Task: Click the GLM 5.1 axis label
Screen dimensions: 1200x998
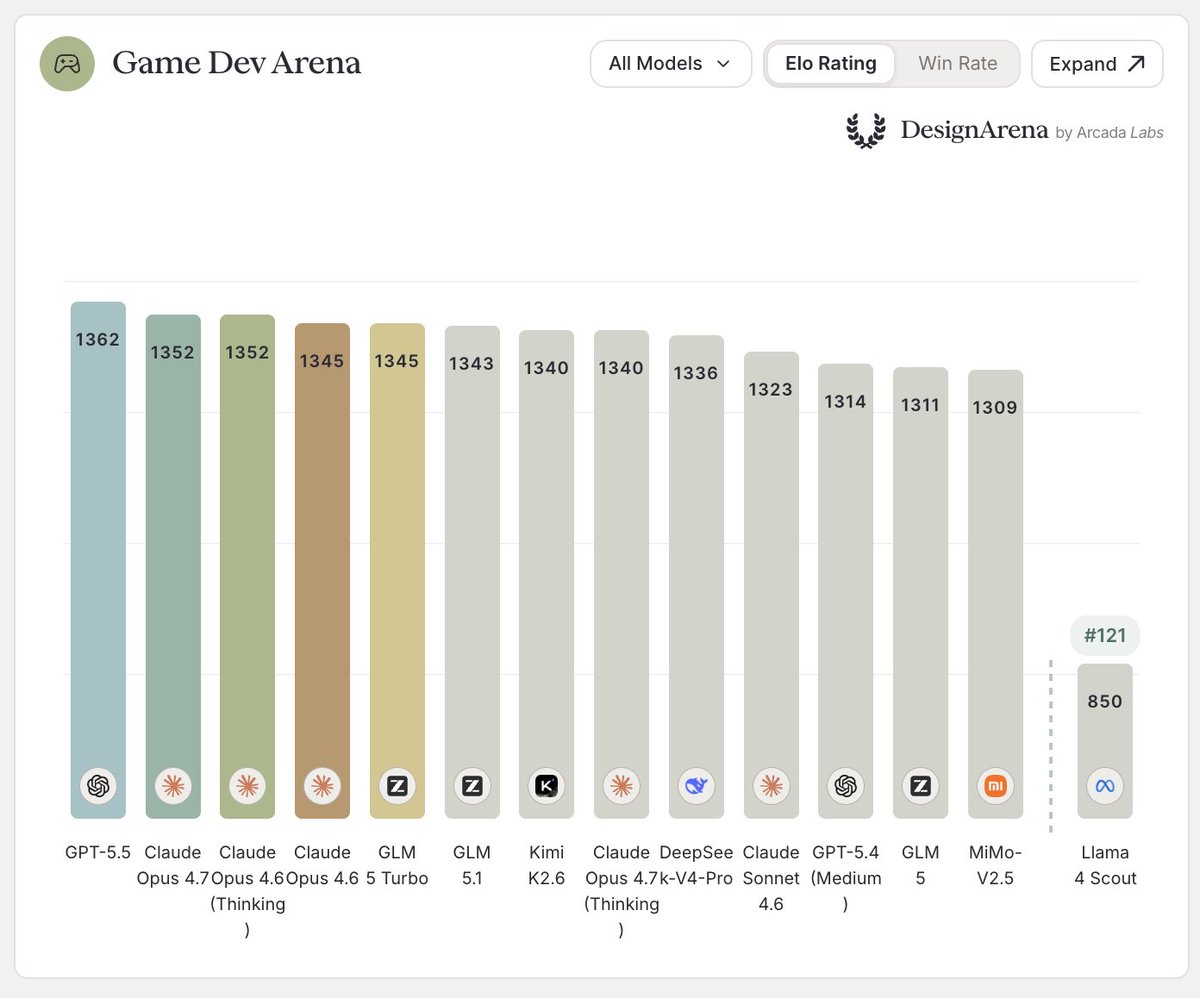Action: 472,866
